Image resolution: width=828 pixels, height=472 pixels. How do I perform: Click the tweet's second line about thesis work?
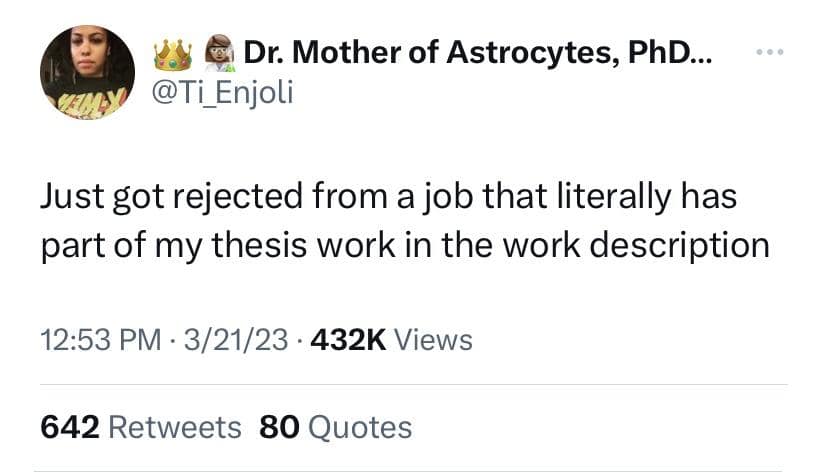(404, 245)
